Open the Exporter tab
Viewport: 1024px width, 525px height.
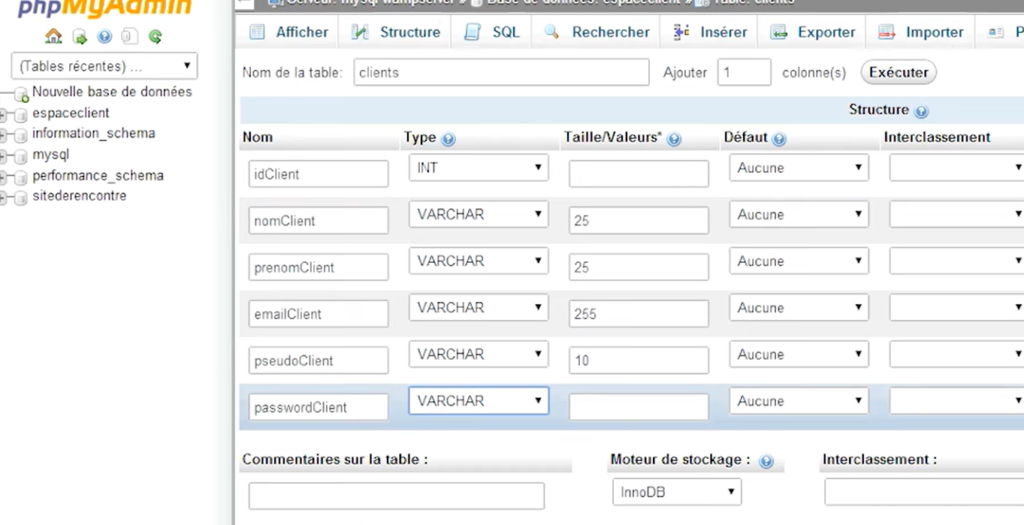(x=813, y=32)
